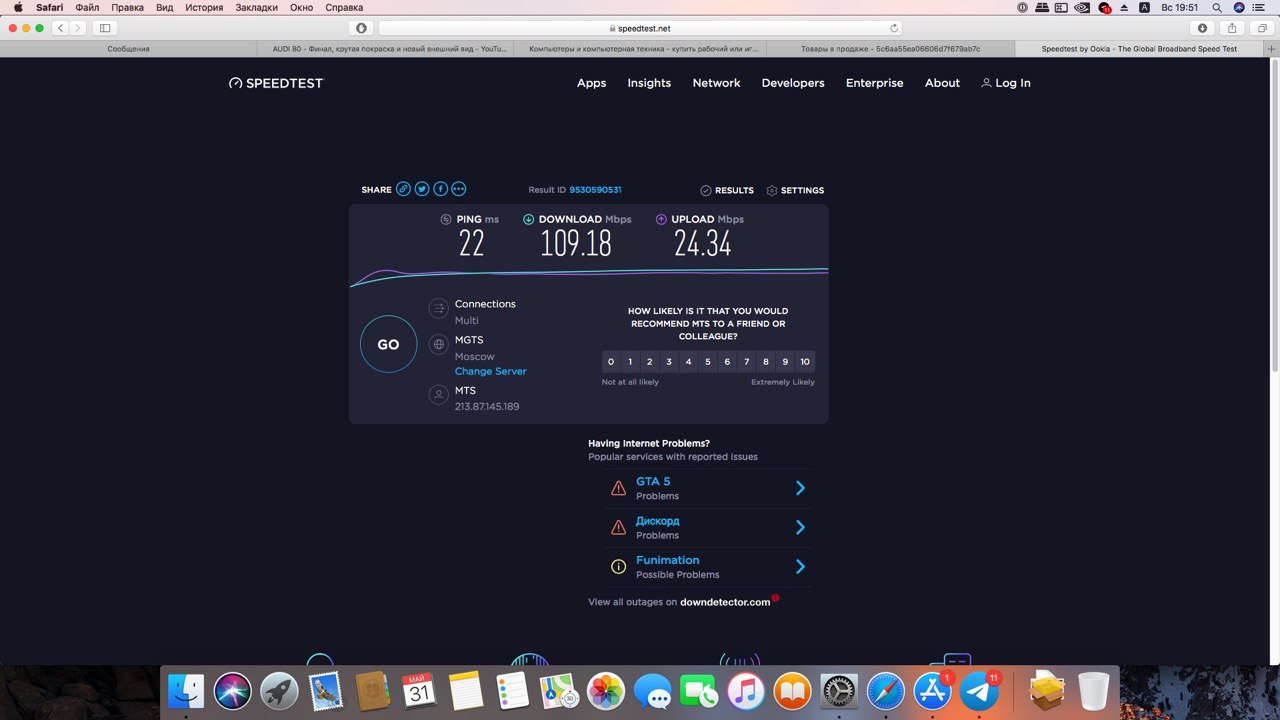Image resolution: width=1280 pixels, height=720 pixels.
Task: Open the About navigation item
Action: click(x=942, y=83)
